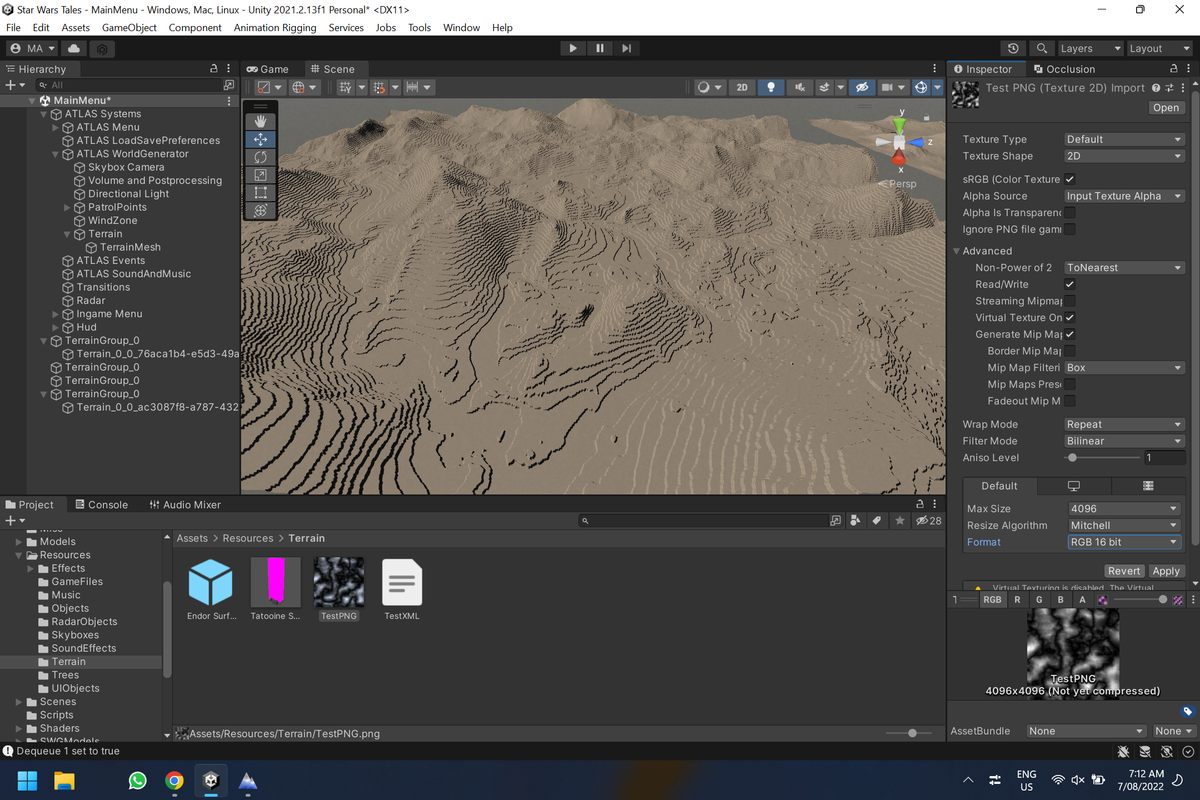Select the TestXML file asset
The width and height of the screenshot is (1200, 800).
tap(402, 583)
